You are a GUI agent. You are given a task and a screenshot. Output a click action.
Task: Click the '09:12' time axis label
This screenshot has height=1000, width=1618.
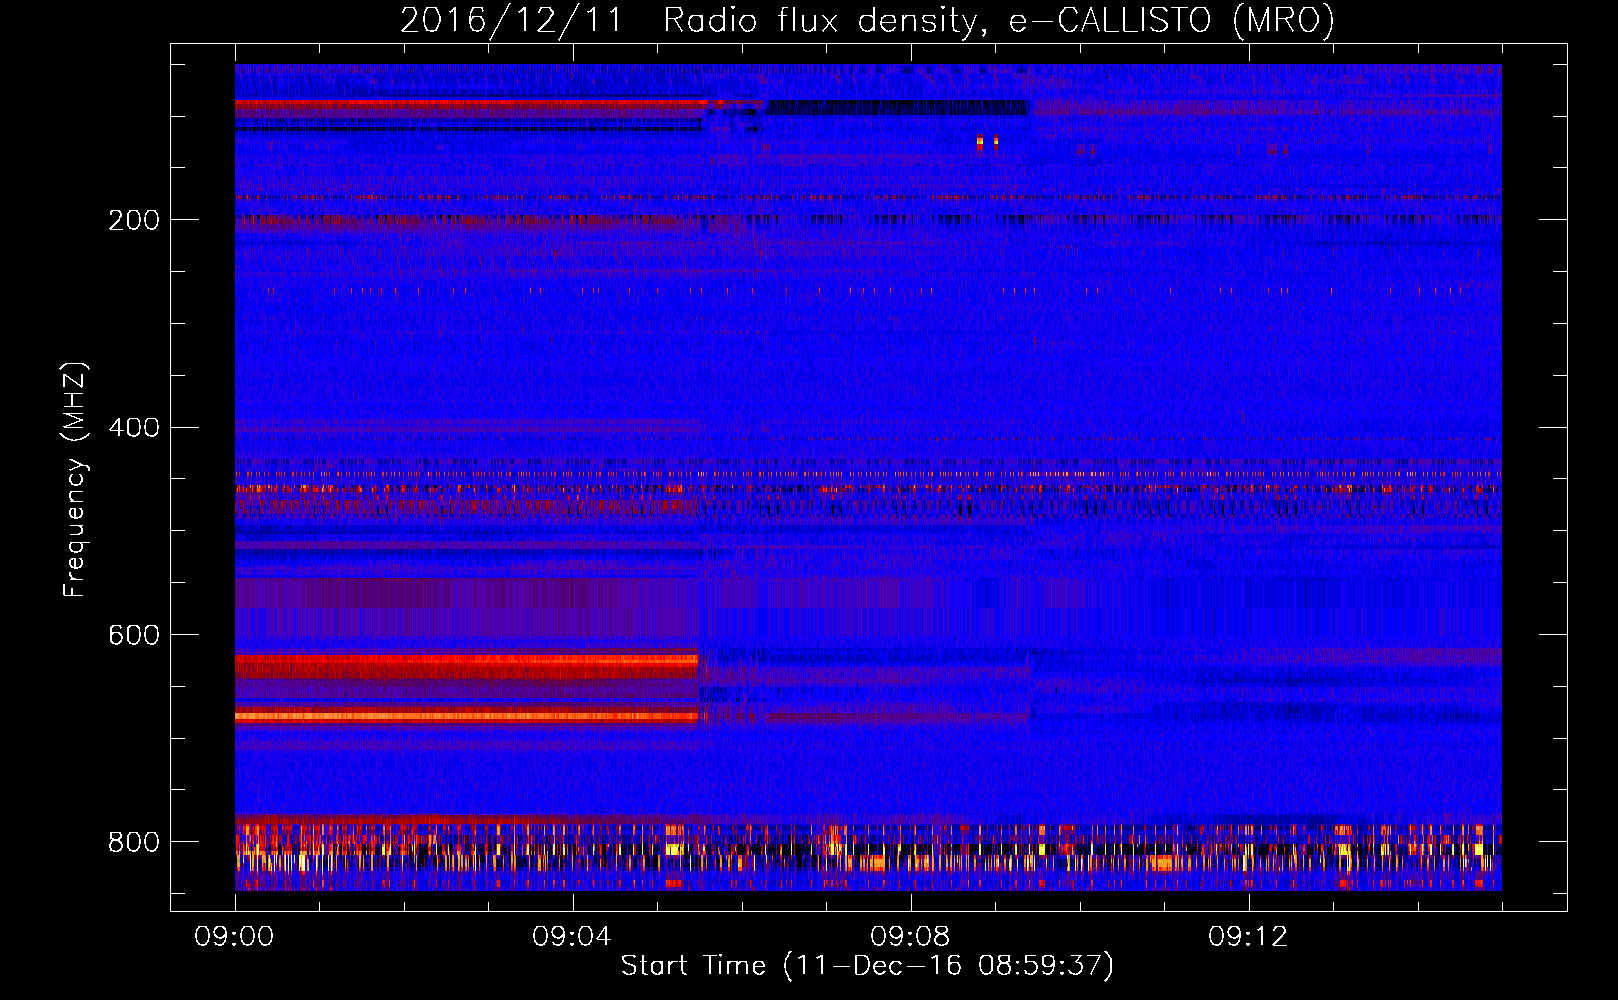[x=1248, y=937]
